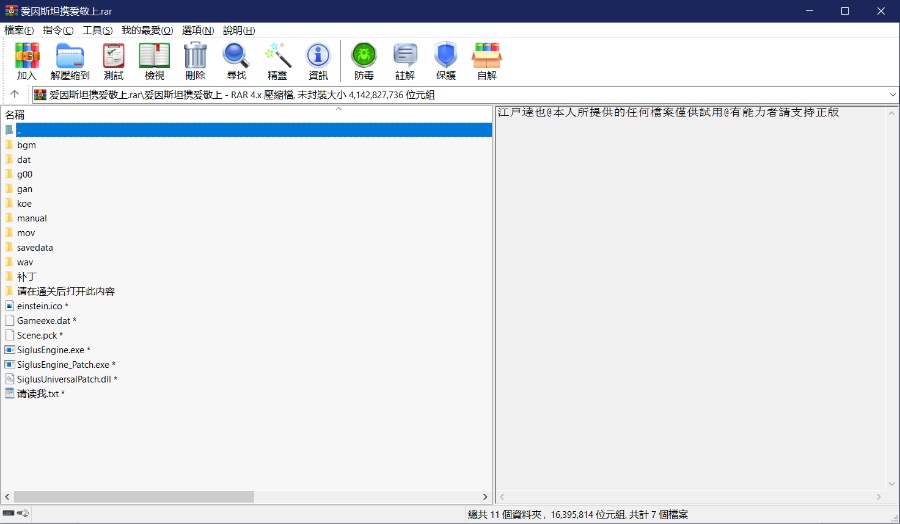This screenshot has height=524, width=900.
Task: Click the comment pane scroll-right arrow
Action: 879,496
